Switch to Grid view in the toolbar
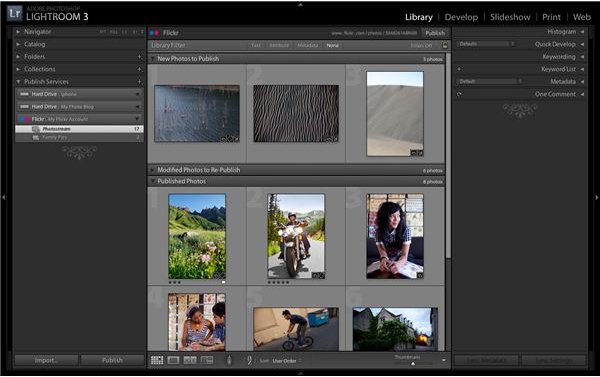Image resolution: width=600 pixels, height=377 pixels. (157, 360)
